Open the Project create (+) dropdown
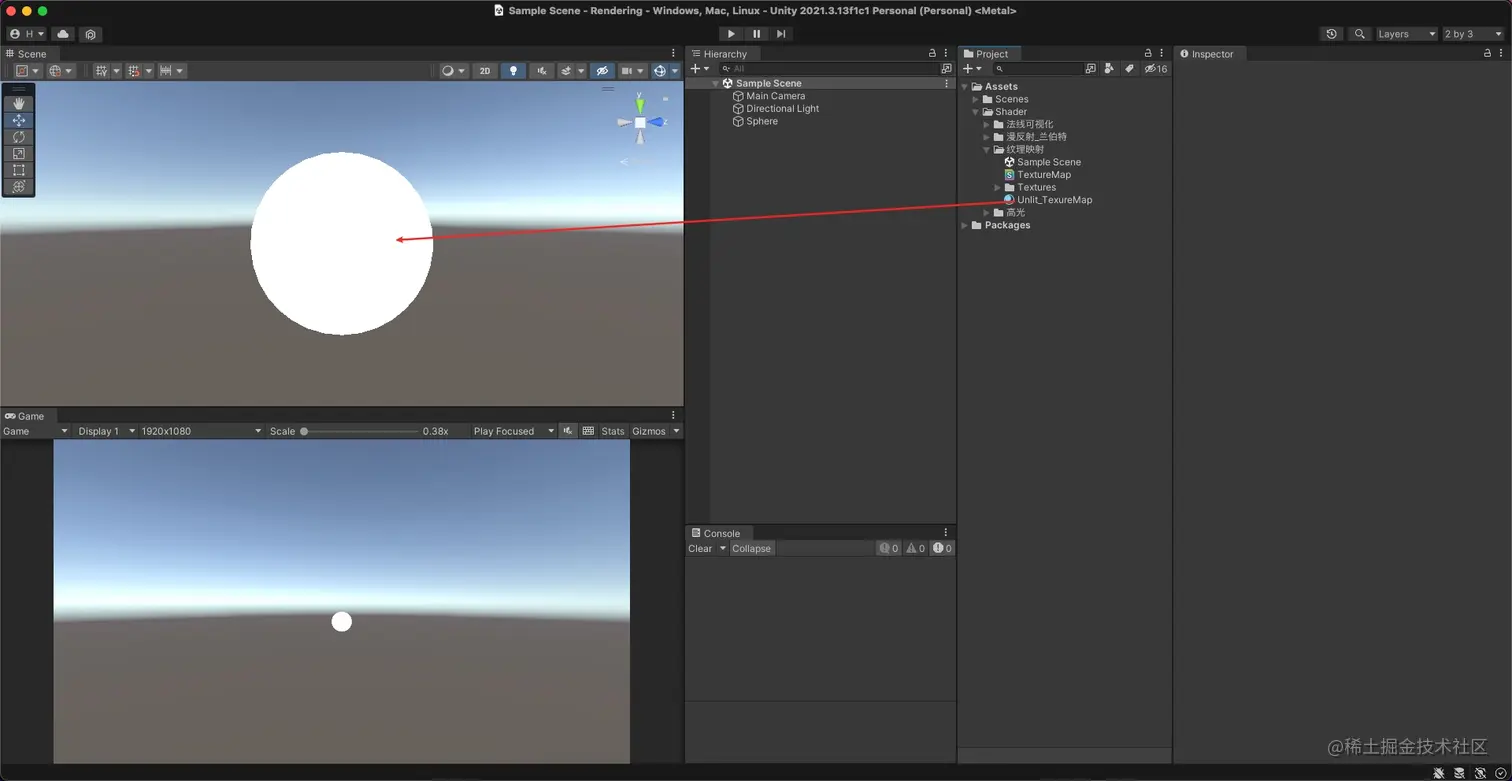 point(972,69)
